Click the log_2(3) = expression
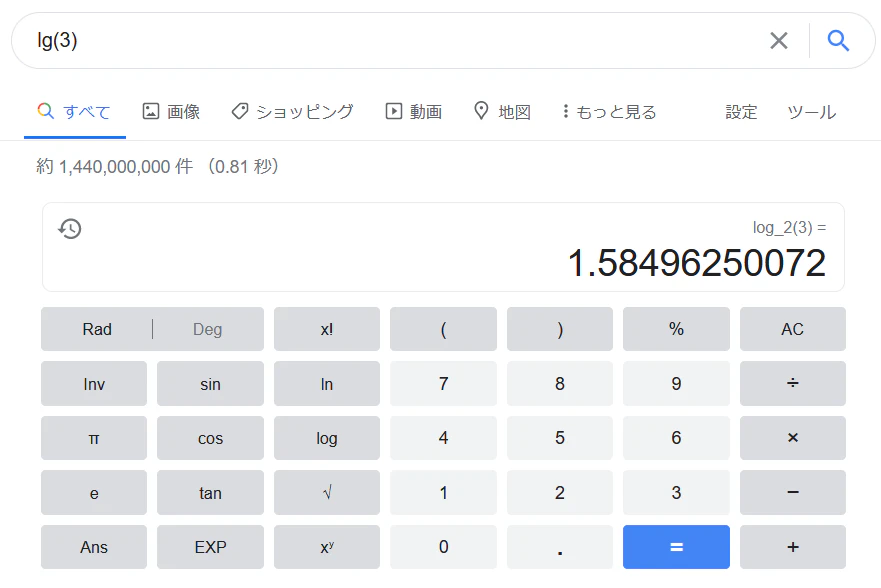 pyautogui.click(x=789, y=227)
